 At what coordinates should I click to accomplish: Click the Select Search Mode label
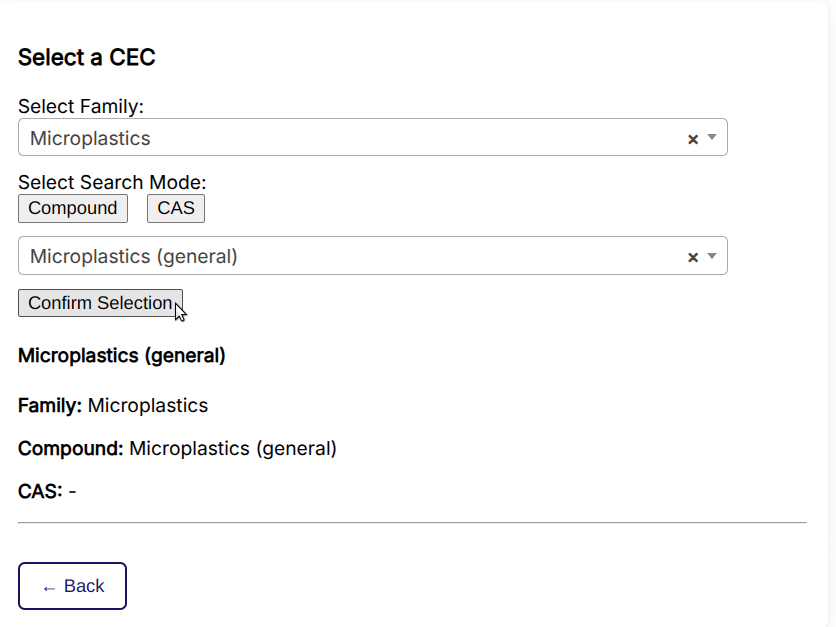click(x=111, y=182)
